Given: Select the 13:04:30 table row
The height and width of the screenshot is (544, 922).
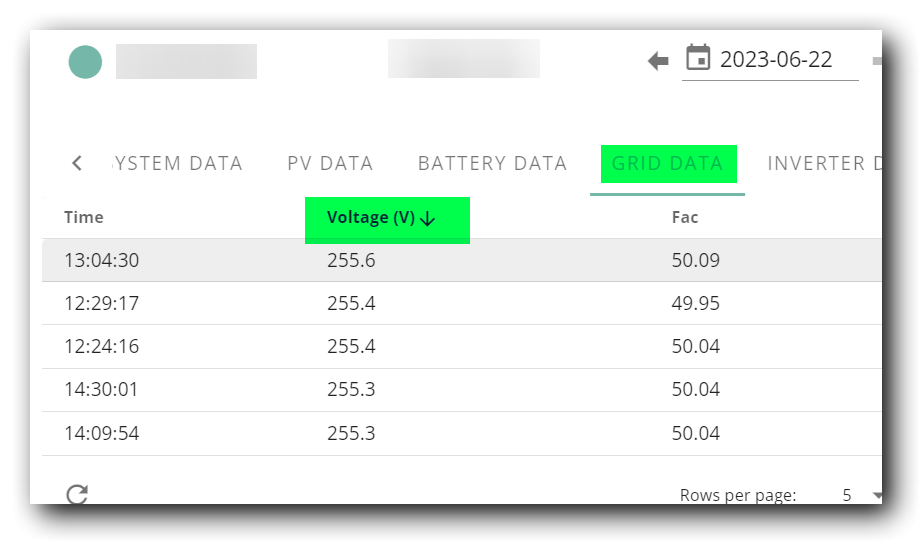Looking at the screenshot, I should coord(462,260).
